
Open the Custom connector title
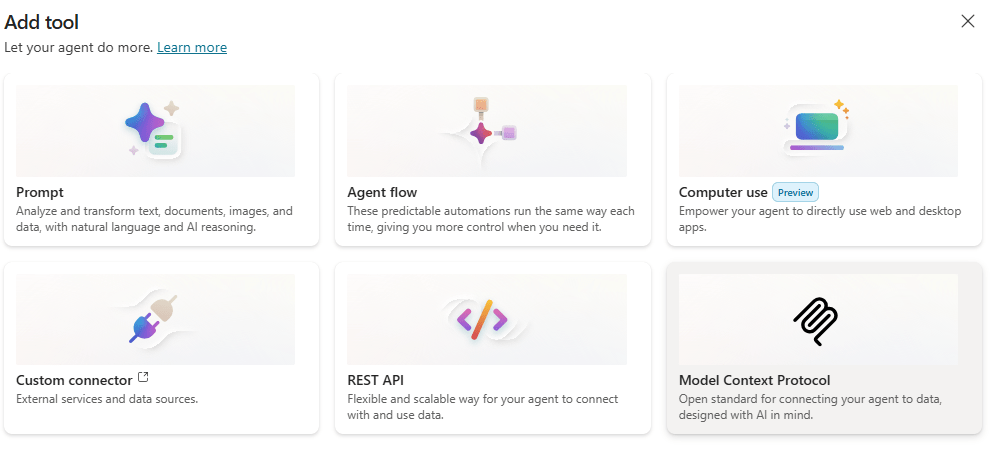tap(74, 380)
